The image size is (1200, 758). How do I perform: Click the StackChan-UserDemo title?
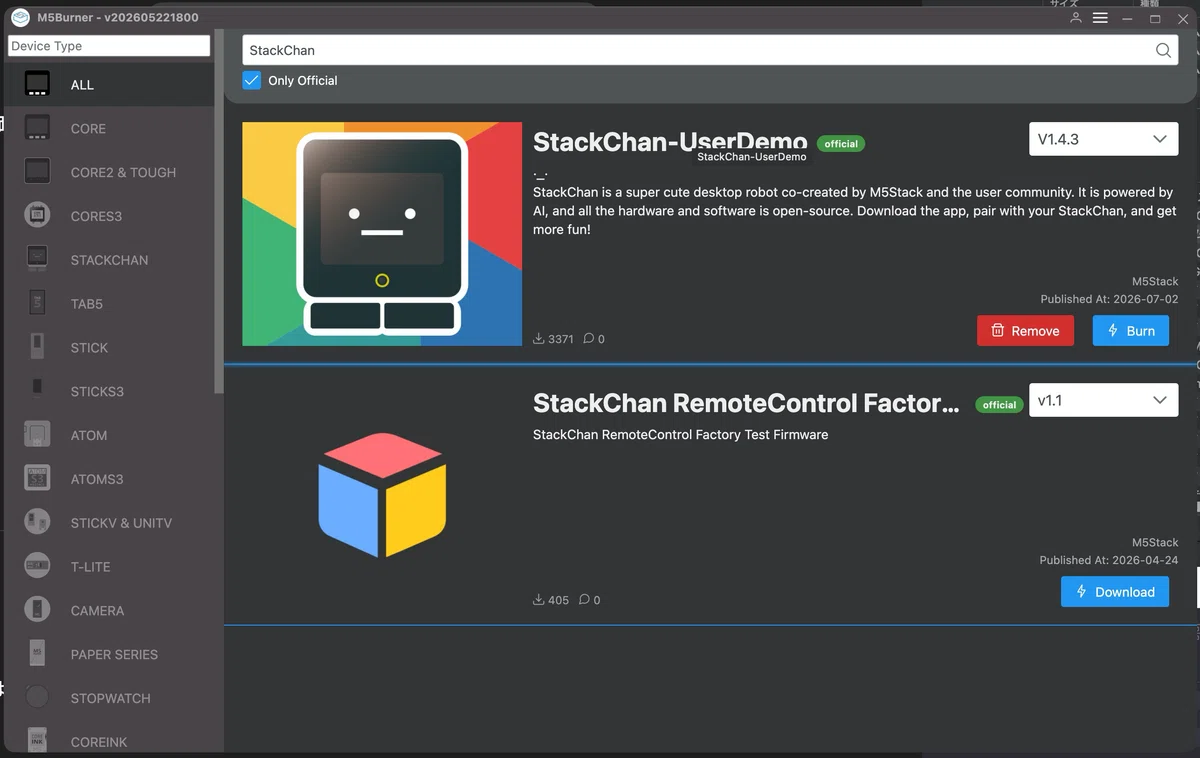[670, 142]
